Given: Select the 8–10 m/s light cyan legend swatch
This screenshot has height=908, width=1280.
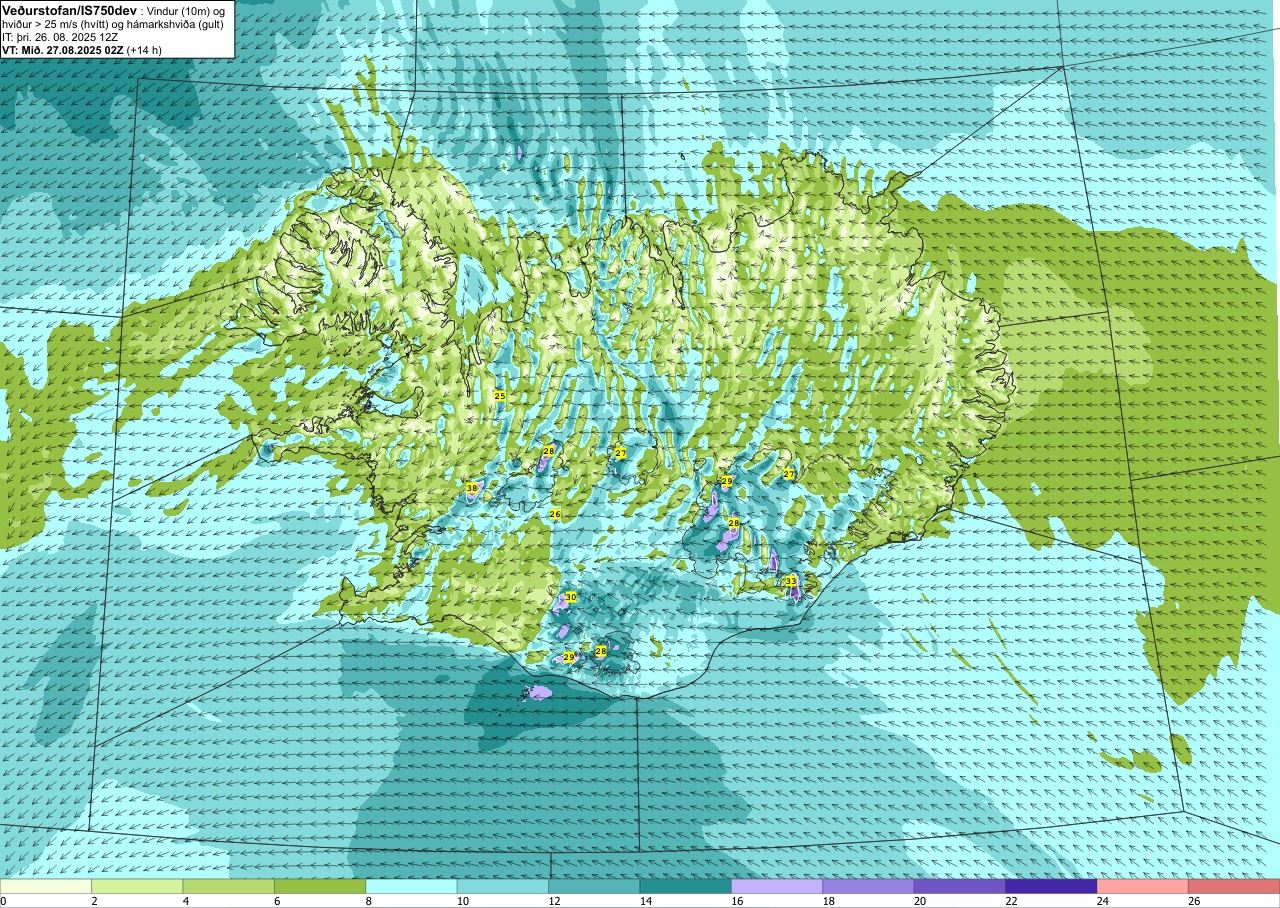Looking at the screenshot, I should tap(412, 886).
